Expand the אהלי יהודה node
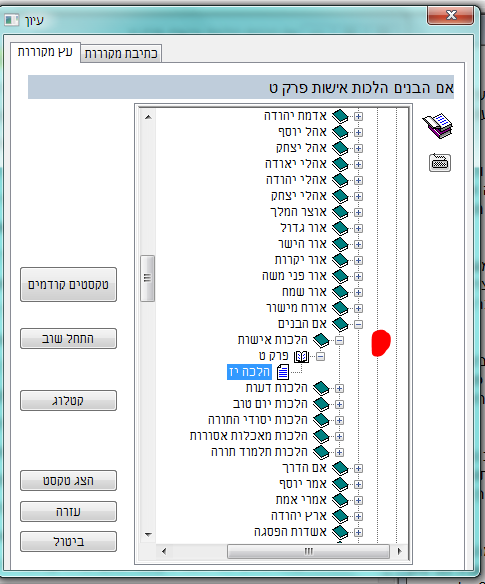485x584 pixels. click(x=358, y=181)
